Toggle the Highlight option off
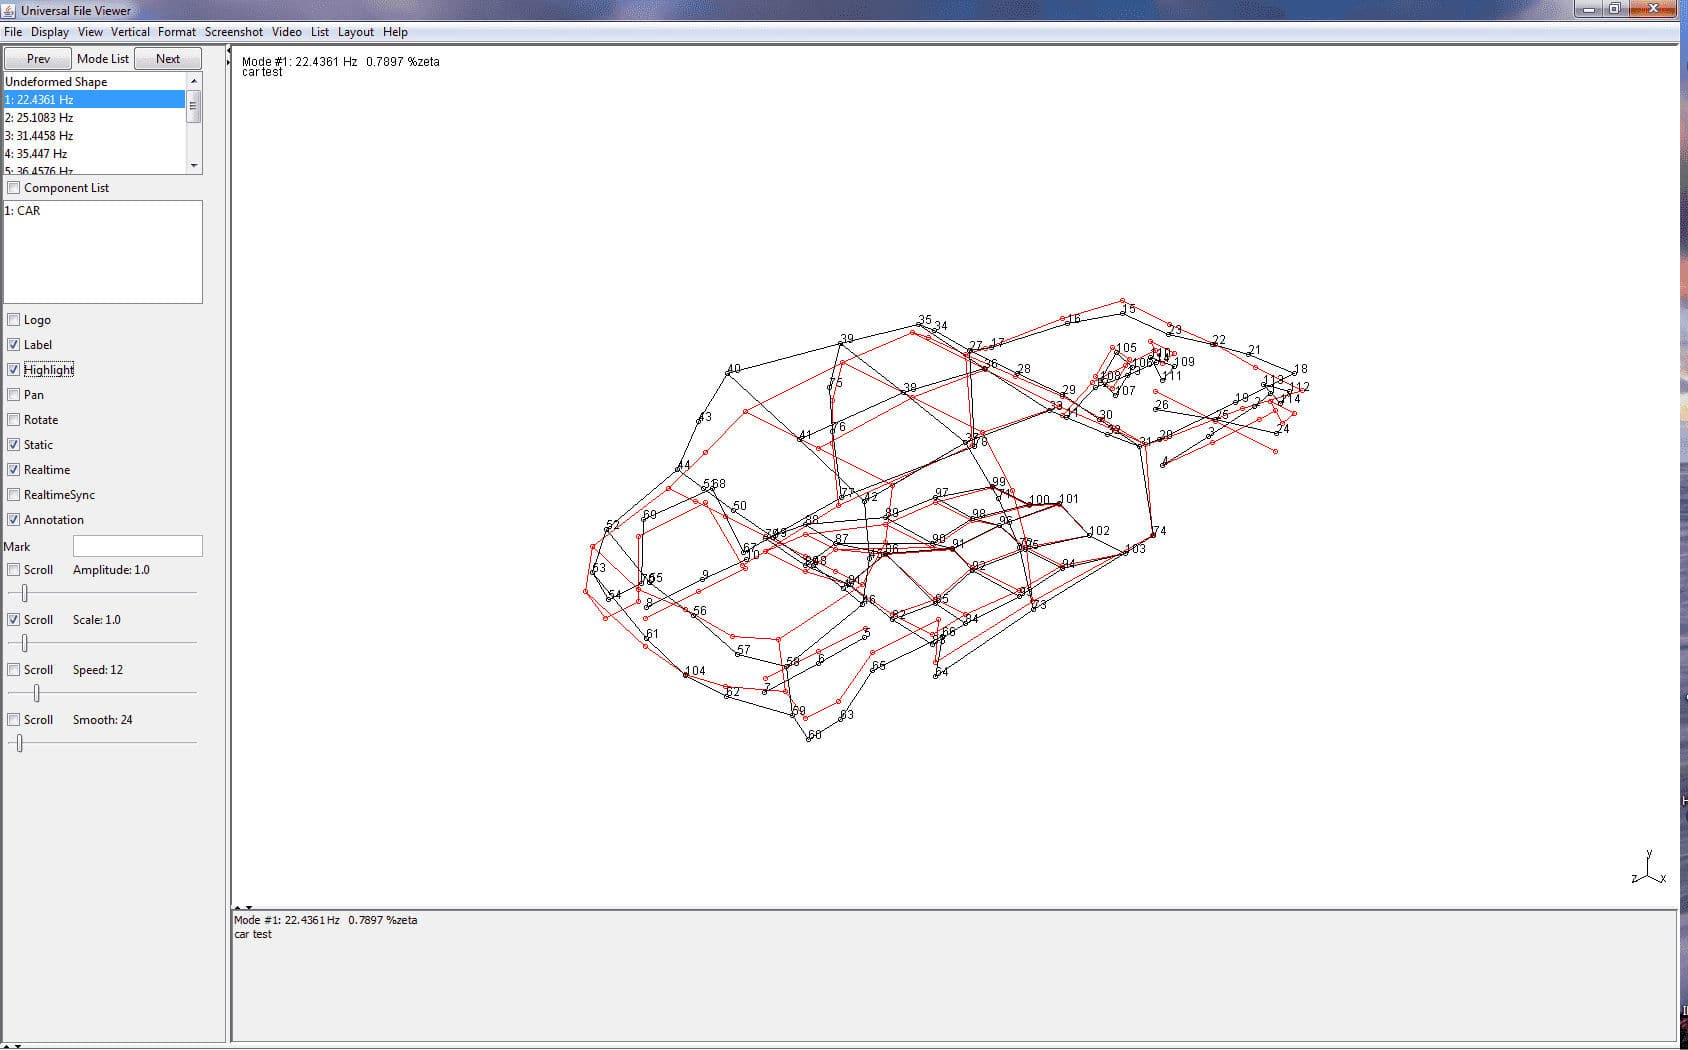This screenshot has width=1688, height=1050. 14,369
